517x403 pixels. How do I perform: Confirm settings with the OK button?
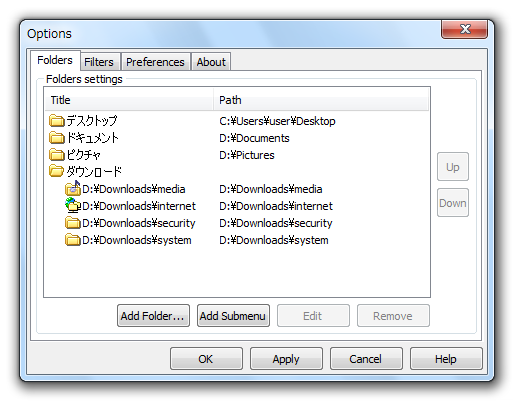(206, 359)
